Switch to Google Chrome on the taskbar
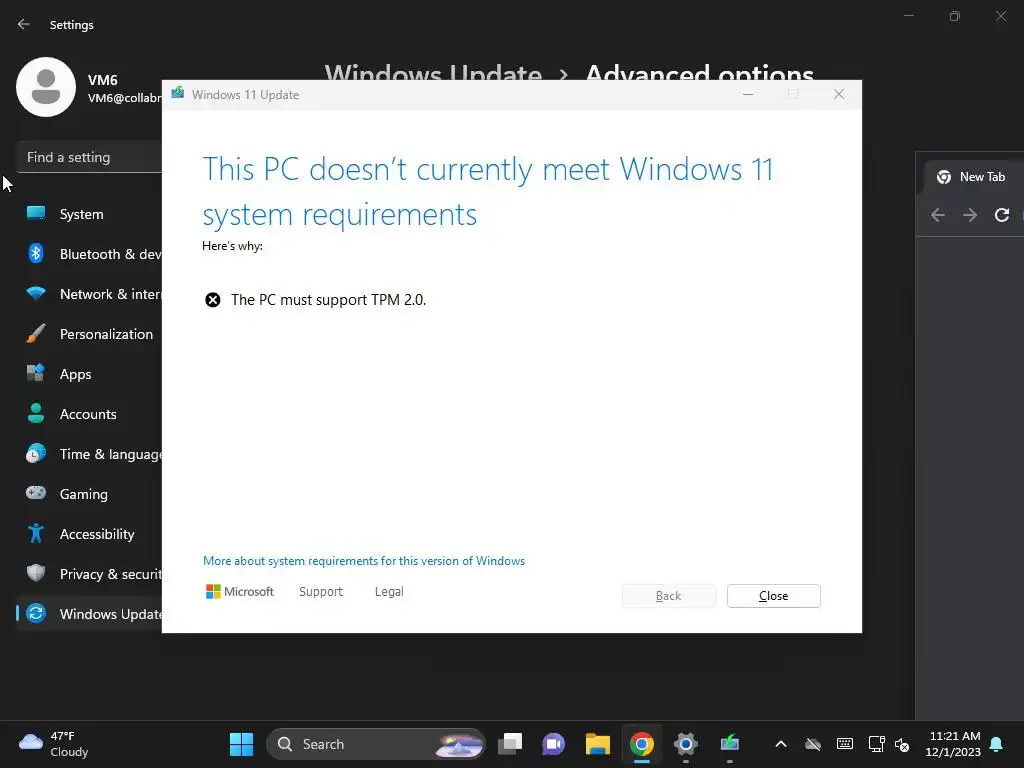The width and height of the screenshot is (1024, 768). (641, 744)
